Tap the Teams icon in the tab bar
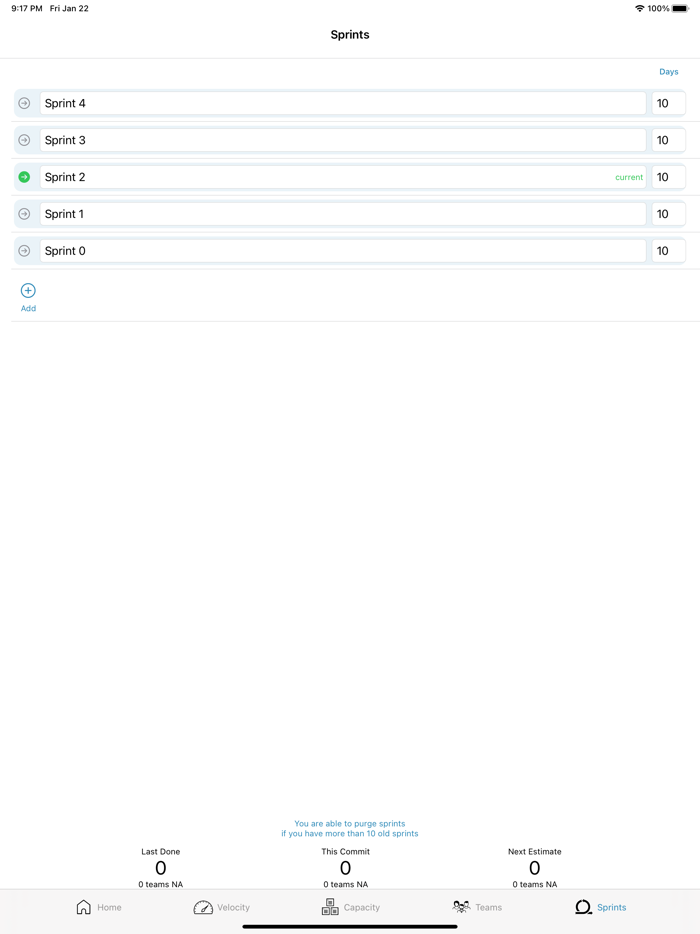The width and height of the screenshot is (700, 934). [461, 907]
